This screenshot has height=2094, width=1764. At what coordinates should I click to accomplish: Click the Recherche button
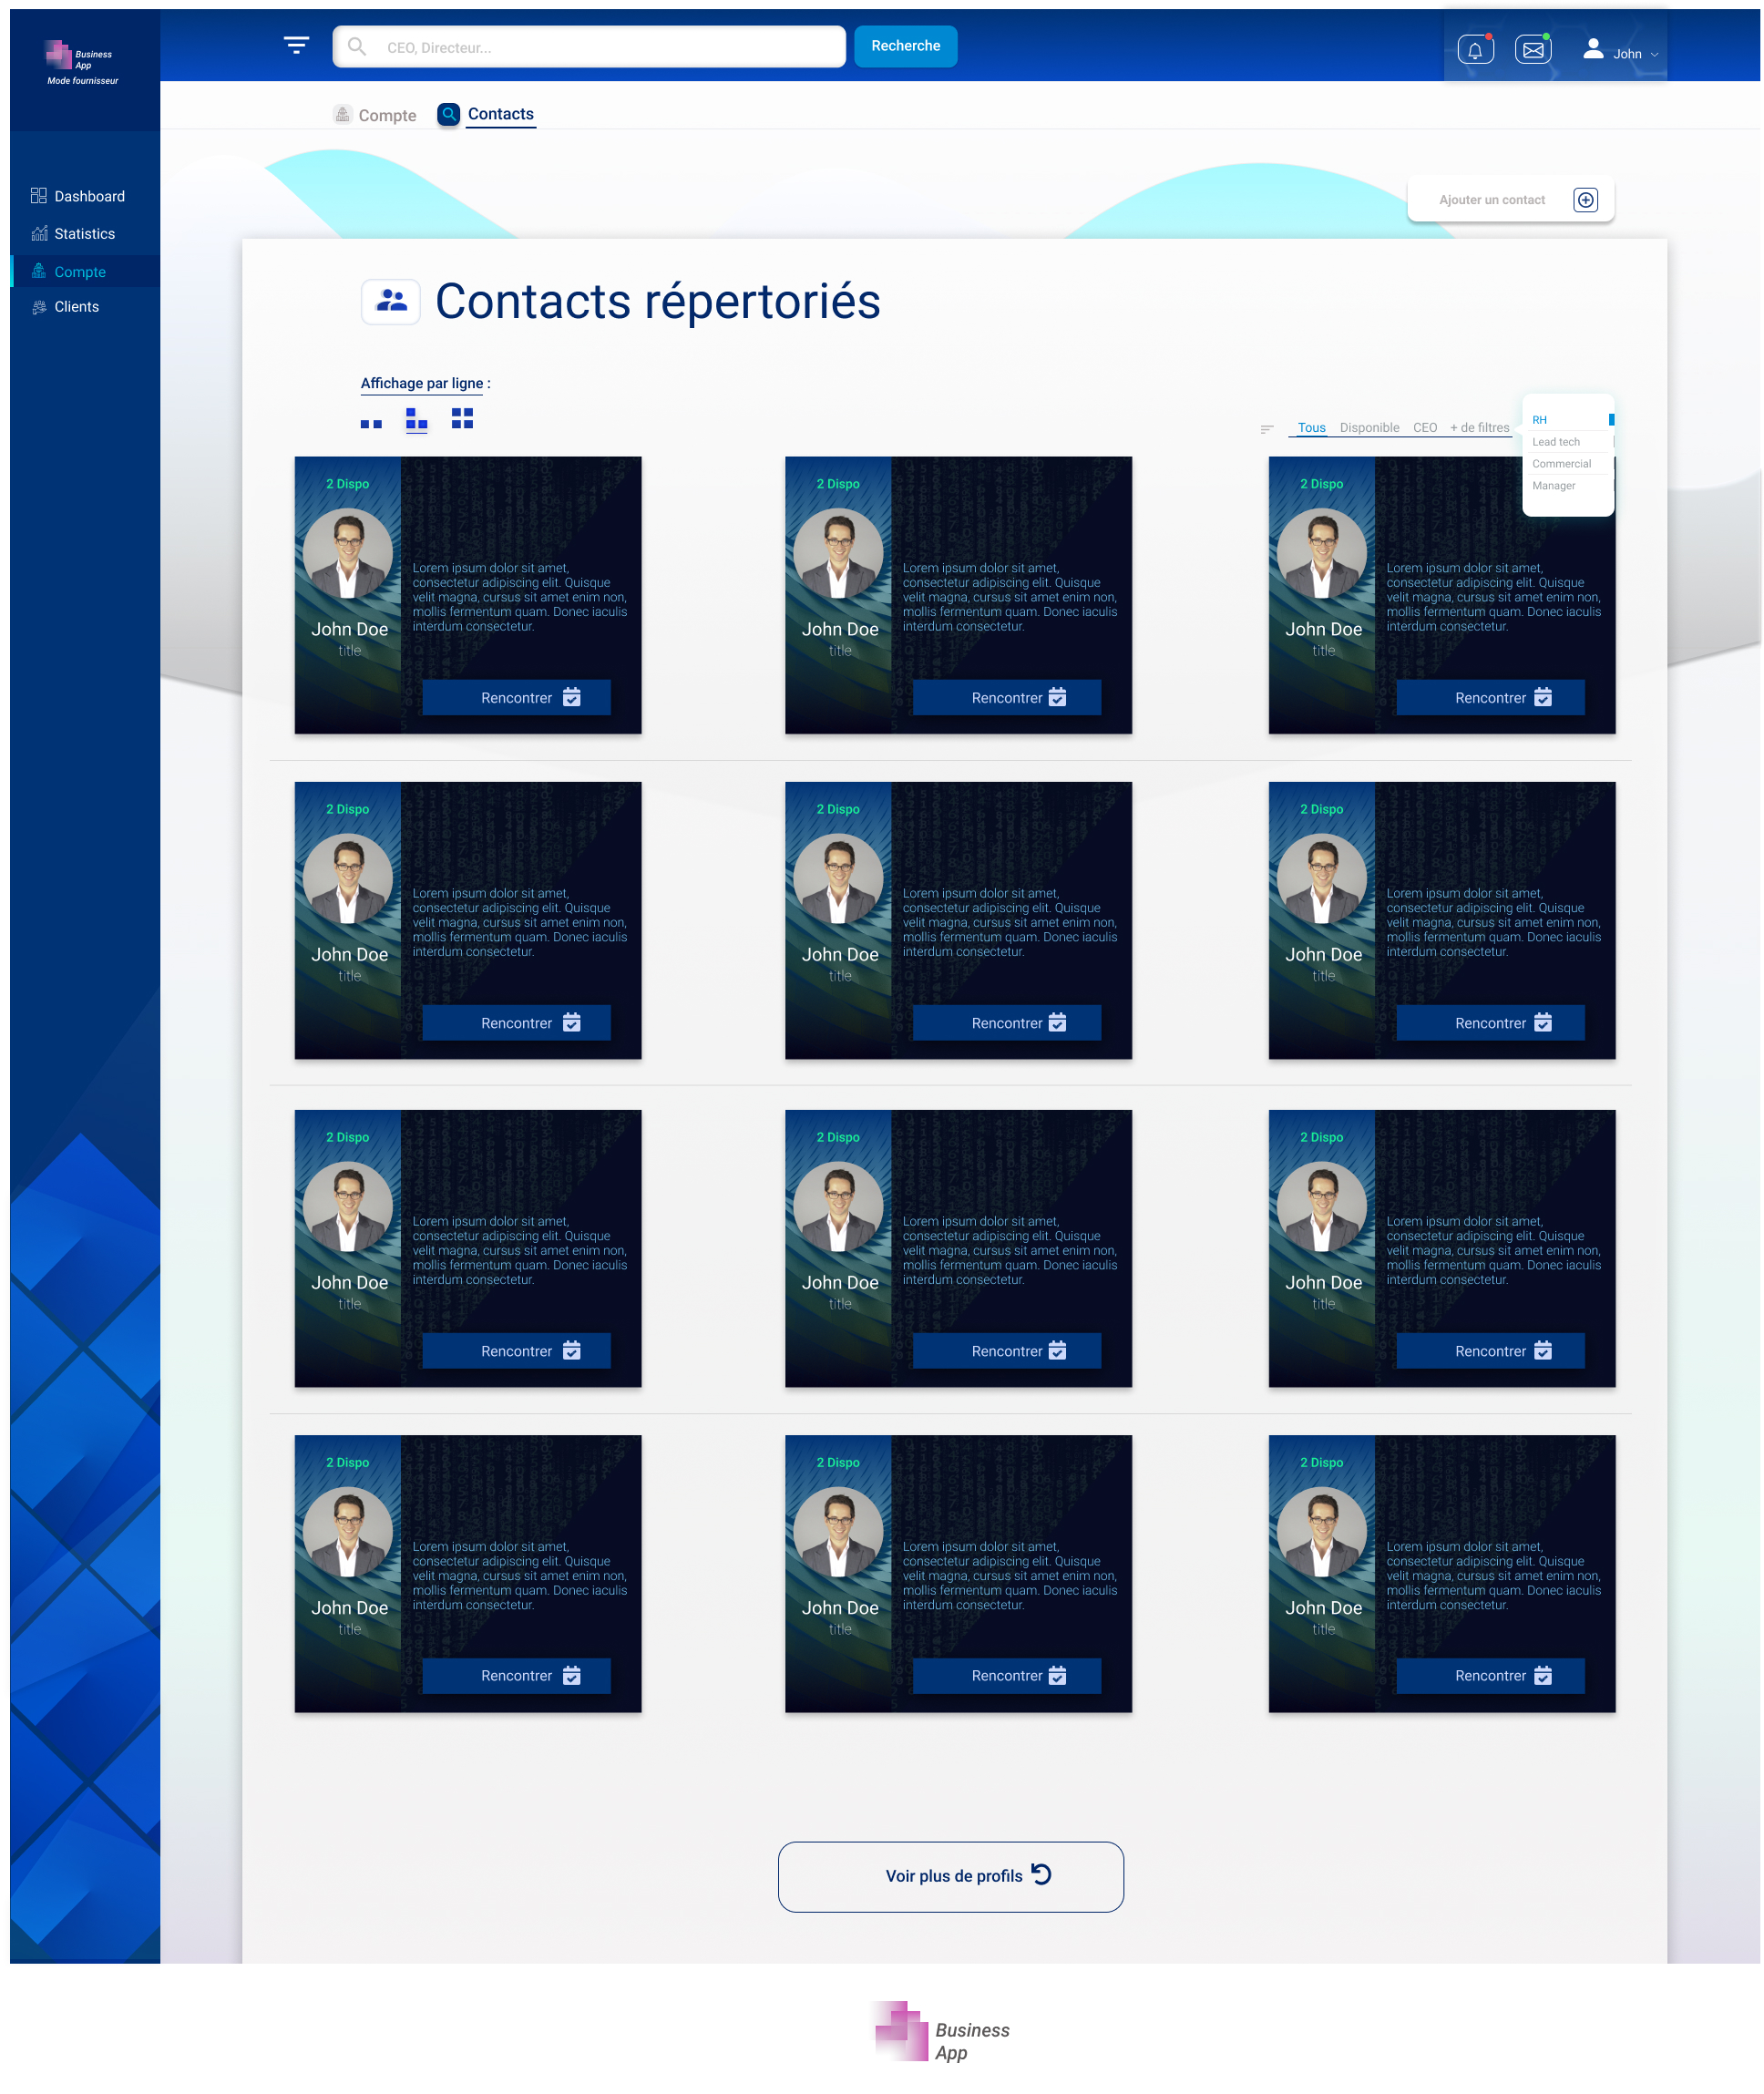point(905,45)
